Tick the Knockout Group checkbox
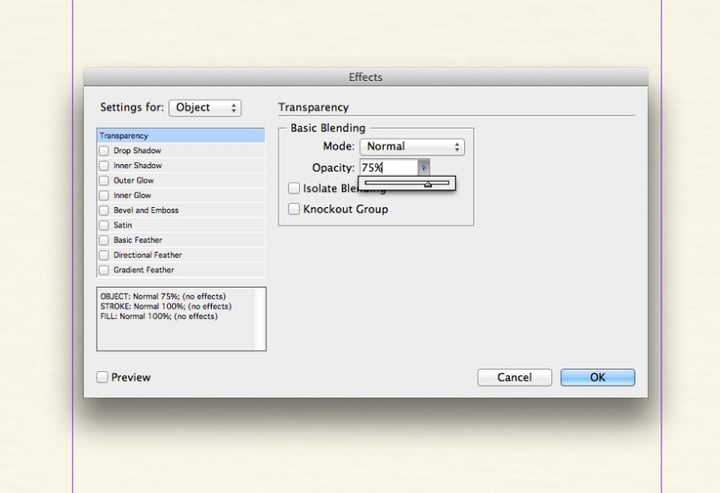Viewport: 720px width, 493px height. click(294, 209)
